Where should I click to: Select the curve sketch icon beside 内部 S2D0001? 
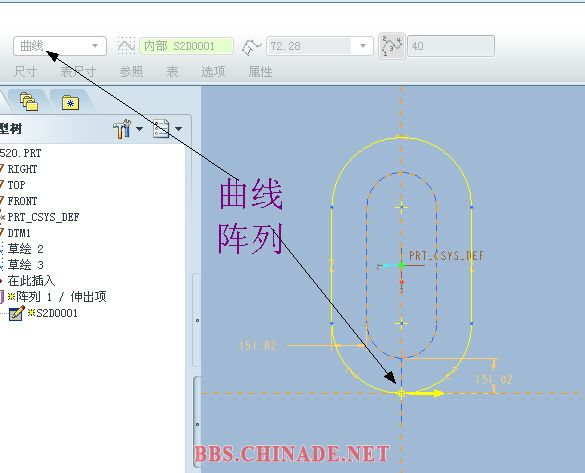tap(126, 46)
